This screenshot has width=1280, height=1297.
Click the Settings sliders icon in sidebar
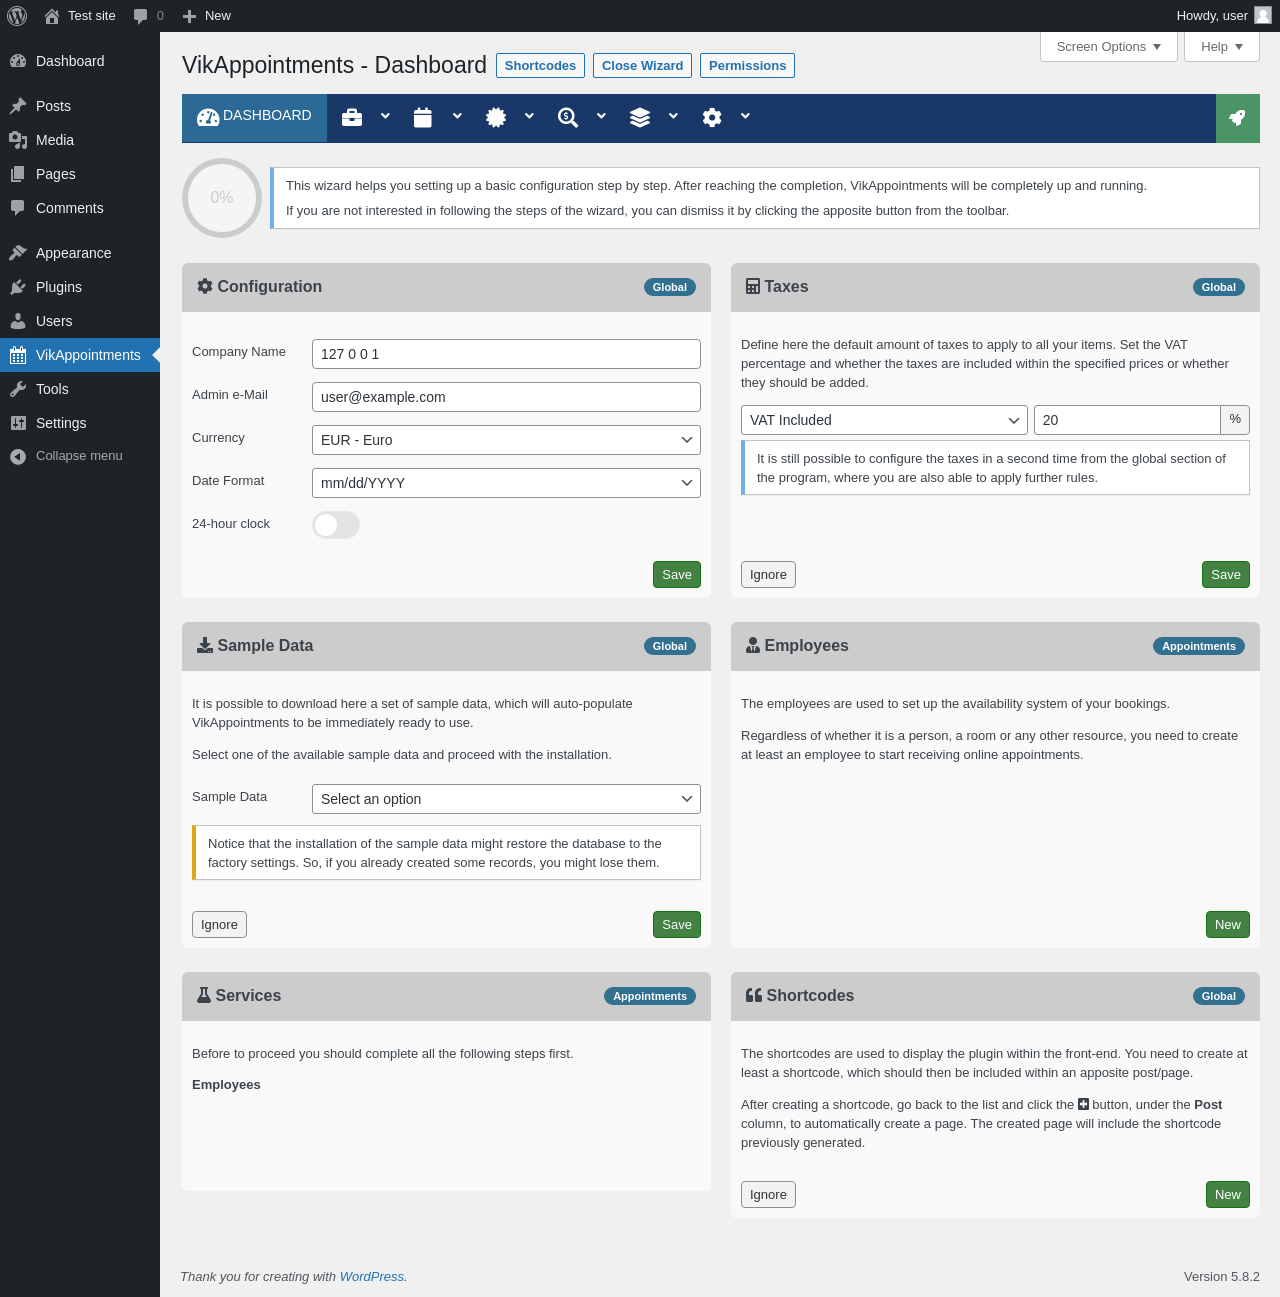pyautogui.click(x=18, y=423)
